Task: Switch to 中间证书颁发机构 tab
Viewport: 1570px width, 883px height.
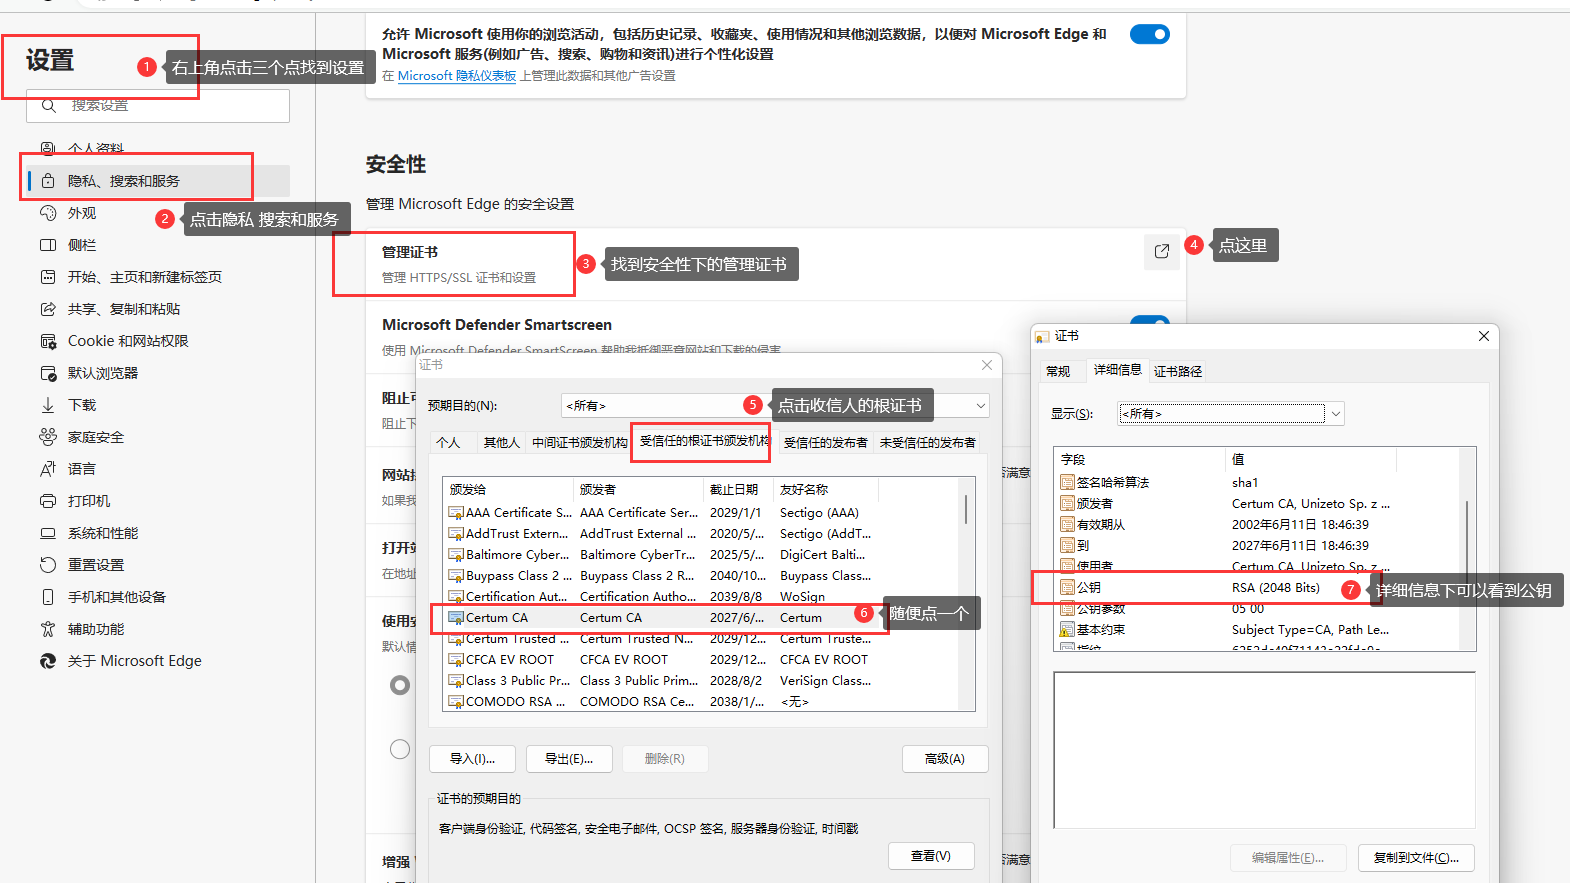Action: click(580, 442)
